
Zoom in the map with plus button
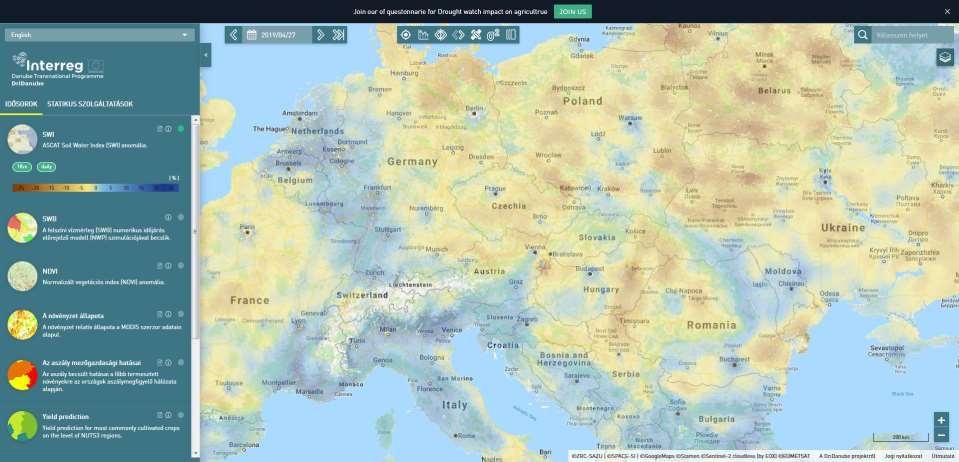pos(941,420)
